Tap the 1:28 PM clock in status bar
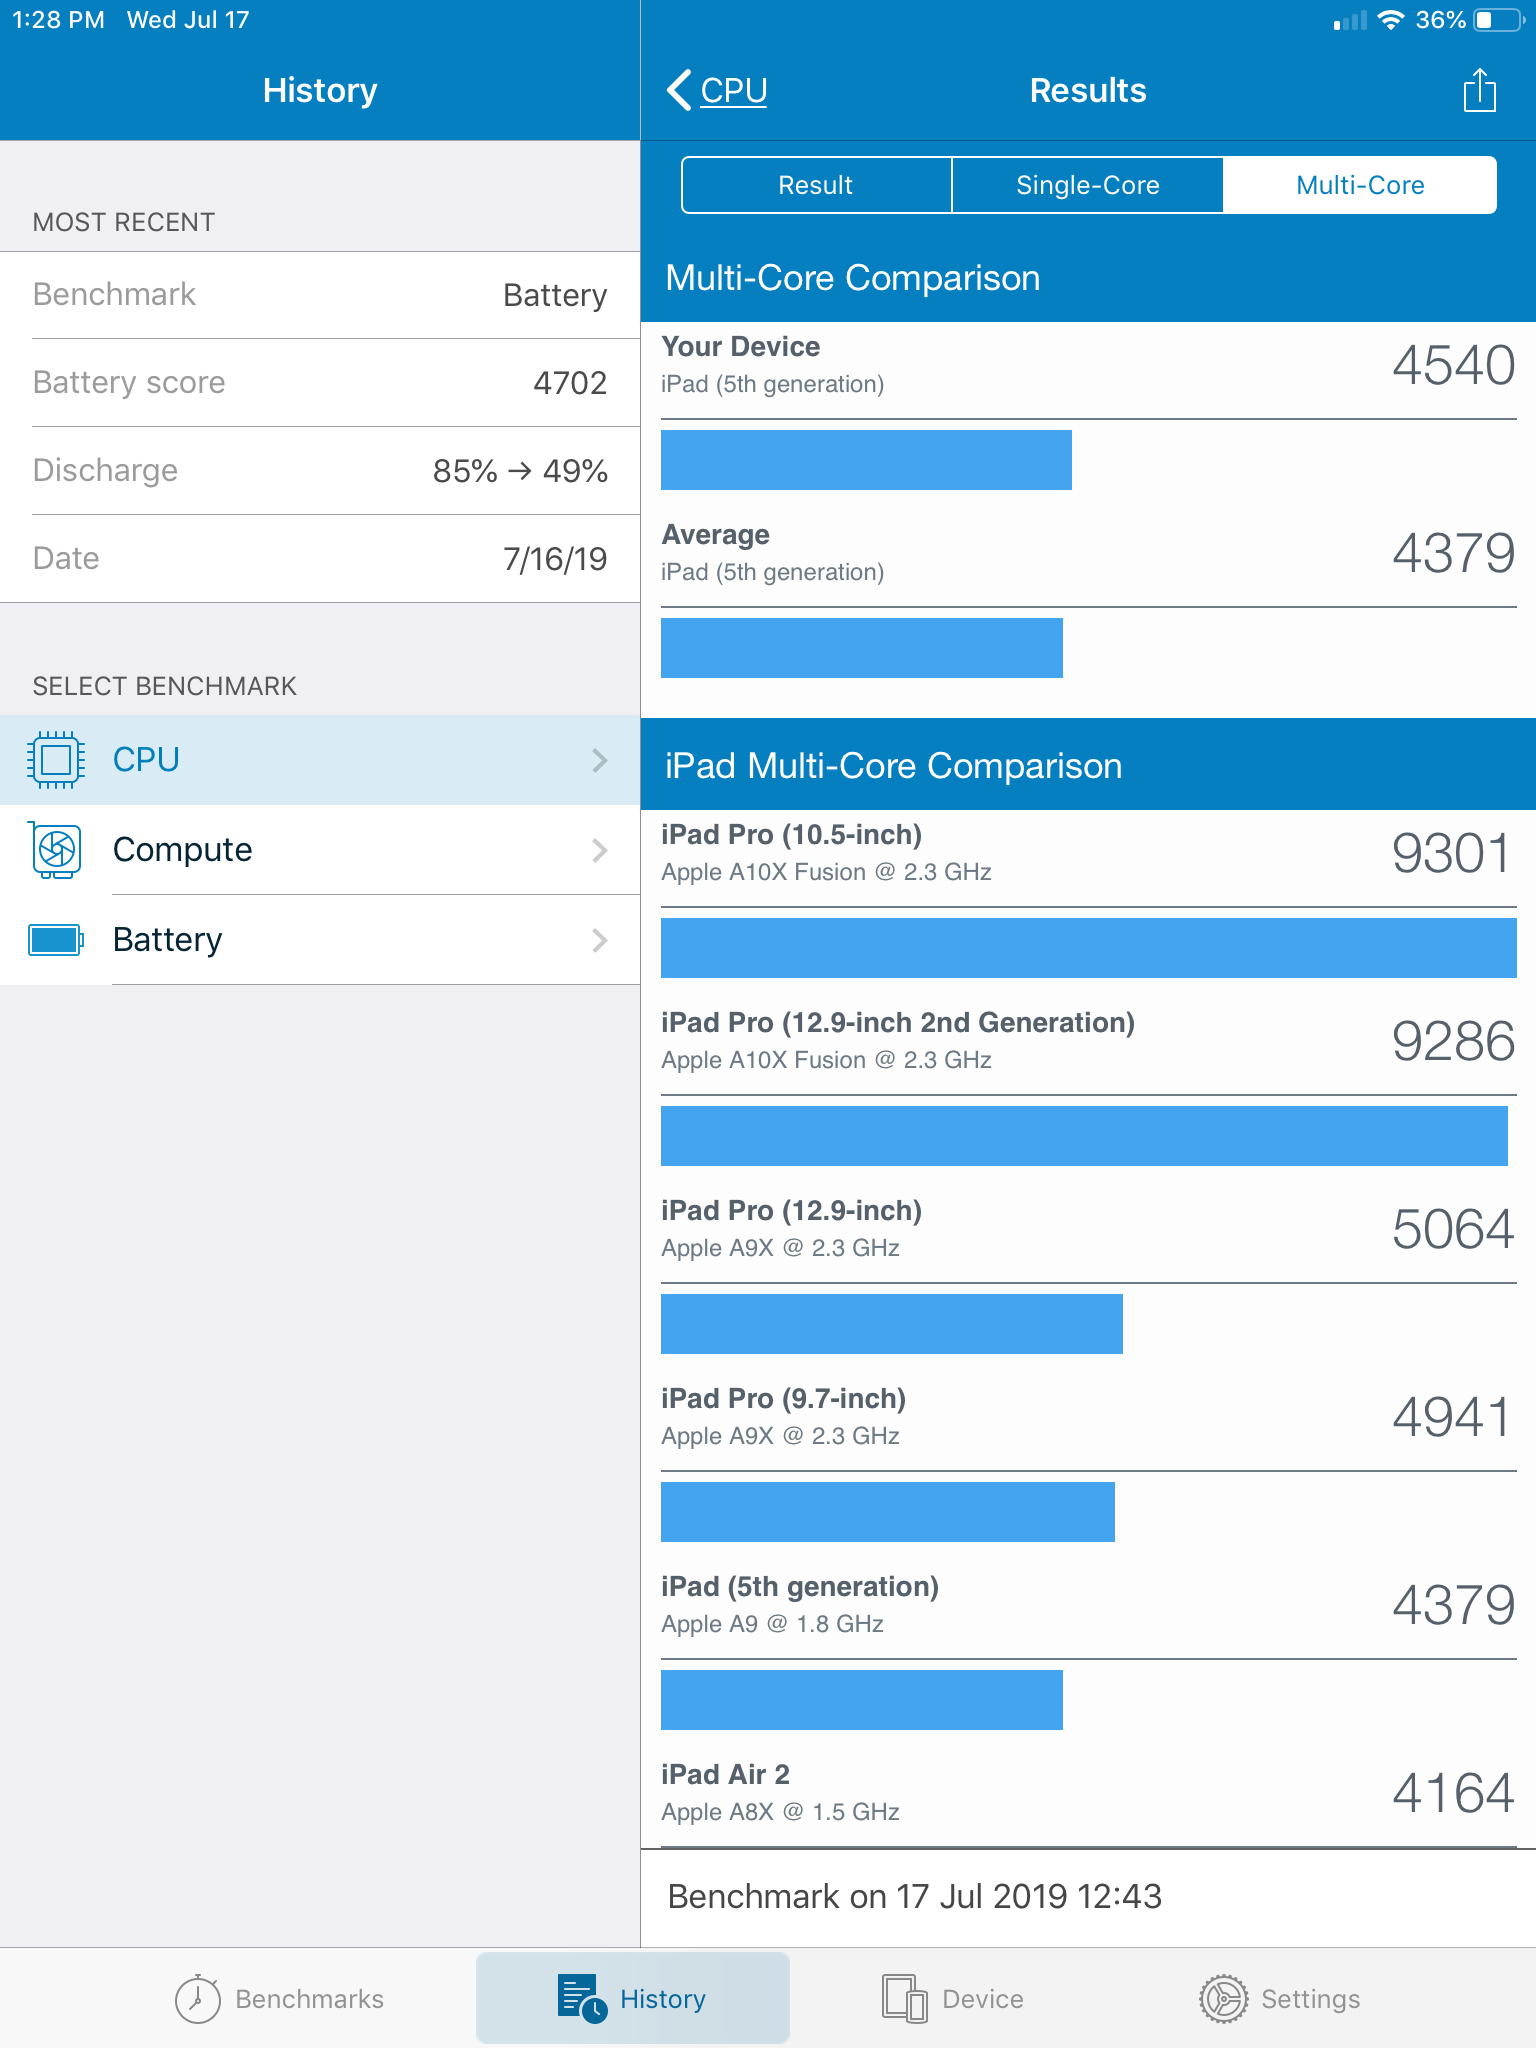1536x2048 pixels. tap(58, 20)
